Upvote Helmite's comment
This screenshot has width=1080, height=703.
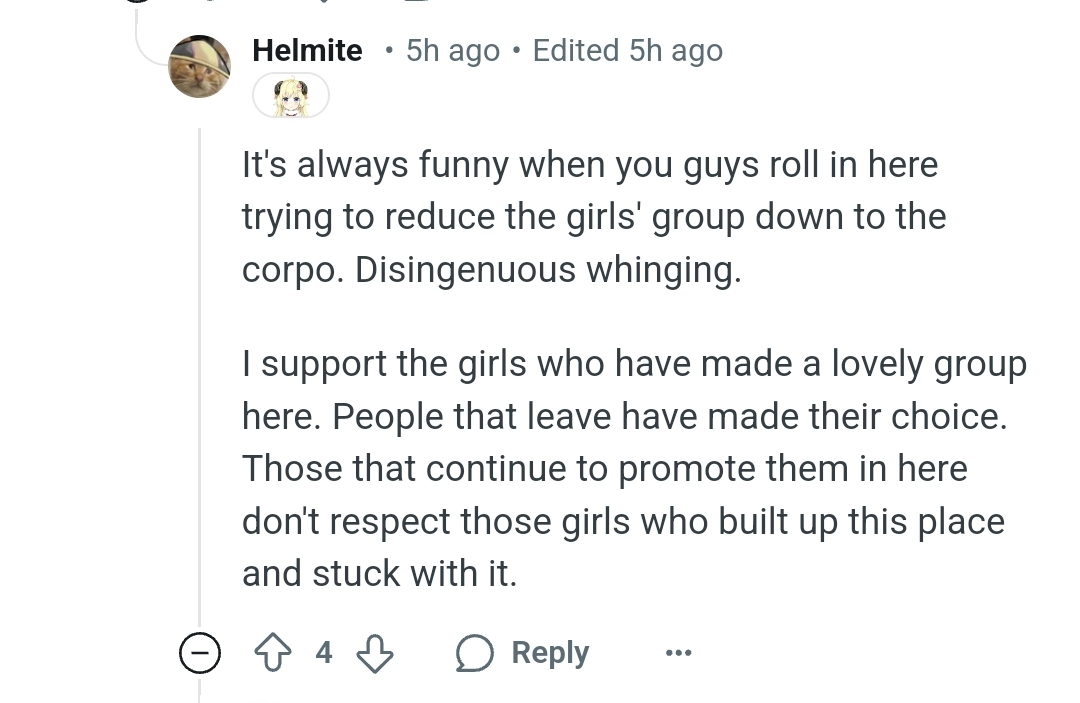click(x=273, y=652)
